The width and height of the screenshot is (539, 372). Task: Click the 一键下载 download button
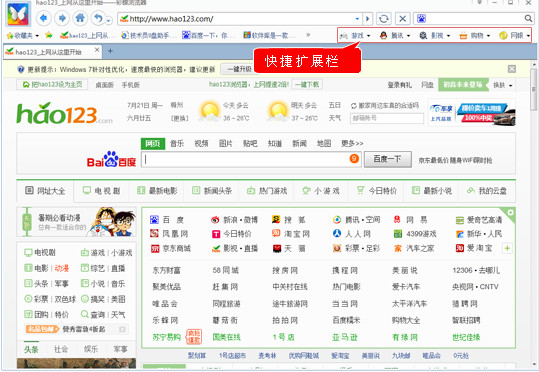click(x=307, y=85)
